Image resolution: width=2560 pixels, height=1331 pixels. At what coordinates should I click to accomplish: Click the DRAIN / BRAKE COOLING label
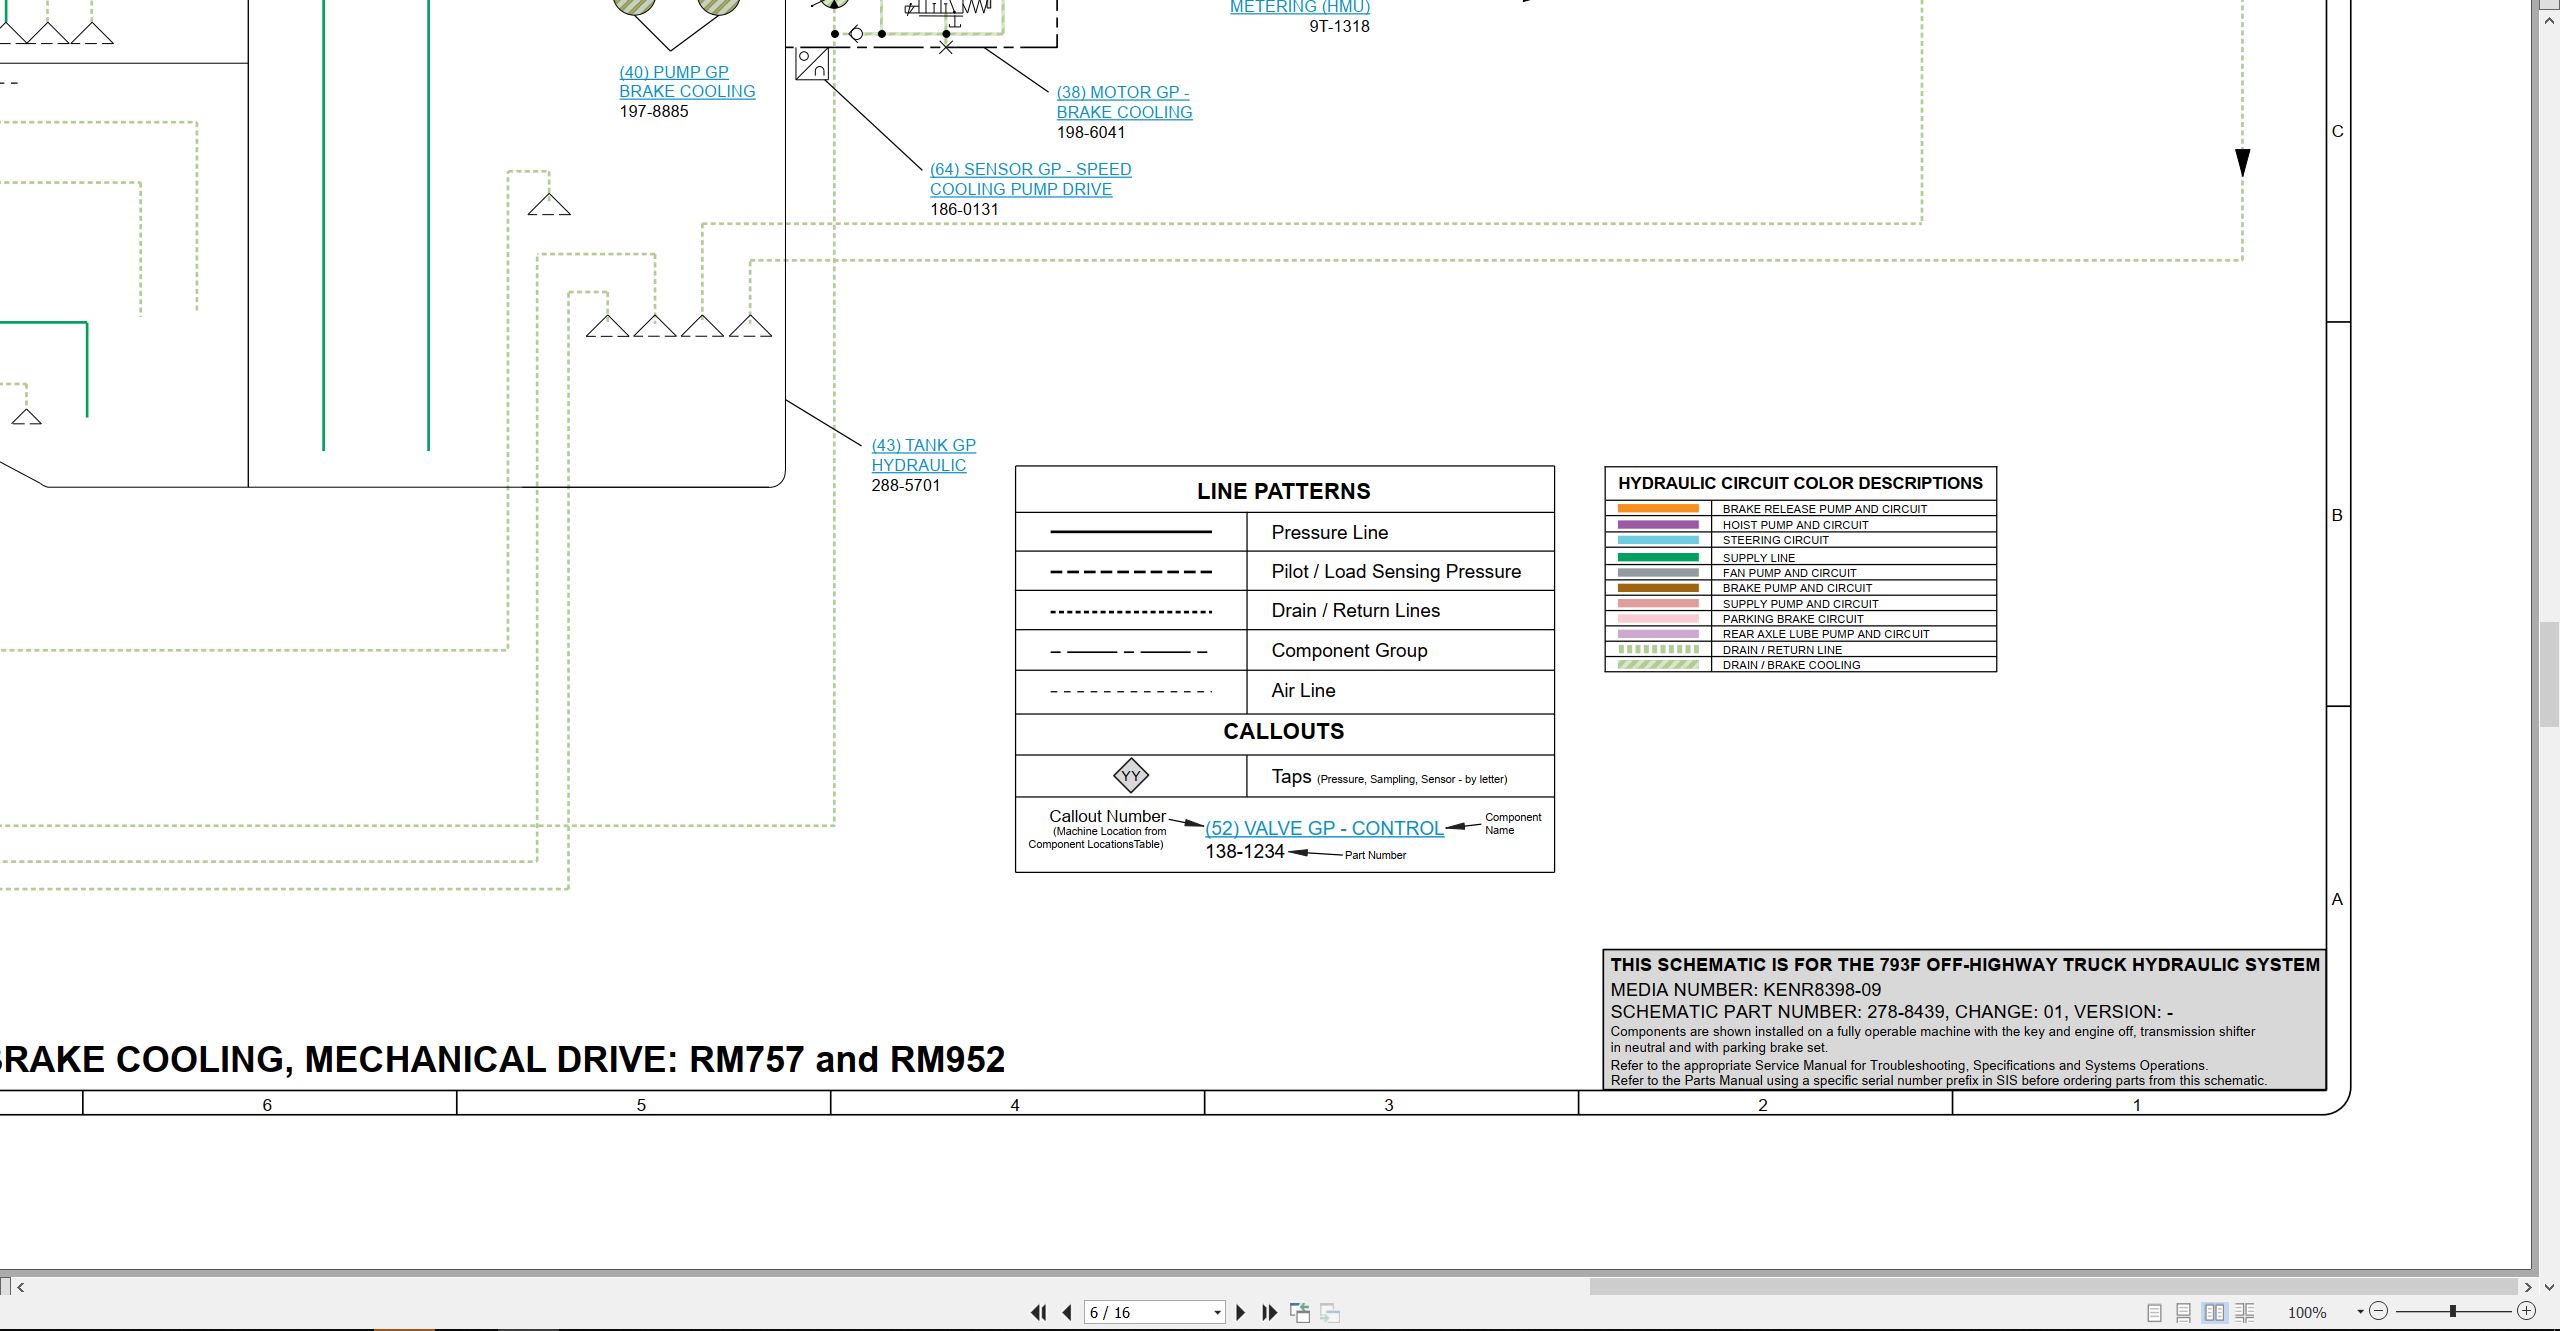(1791, 665)
